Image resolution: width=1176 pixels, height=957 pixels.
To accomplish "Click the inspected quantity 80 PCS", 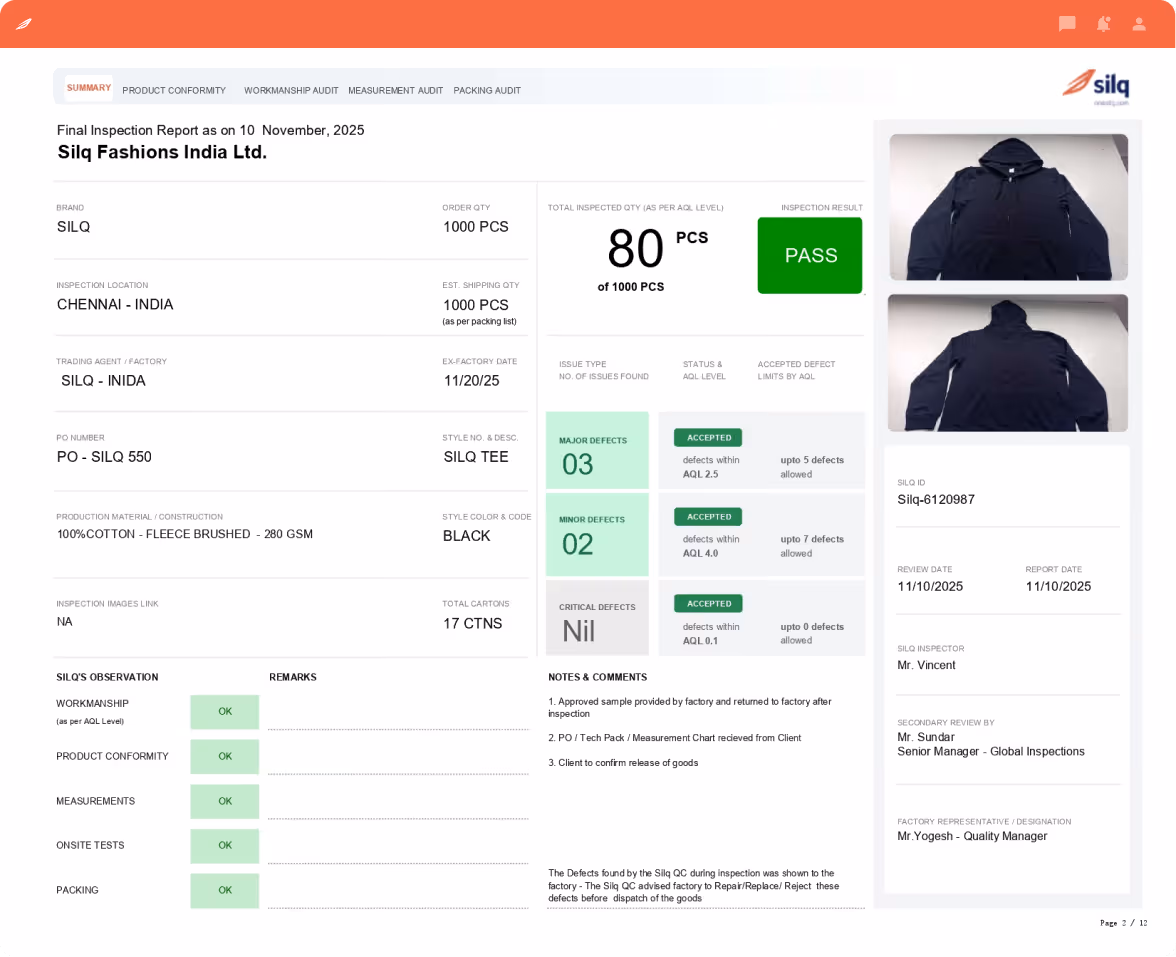I will click(x=657, y=248).
